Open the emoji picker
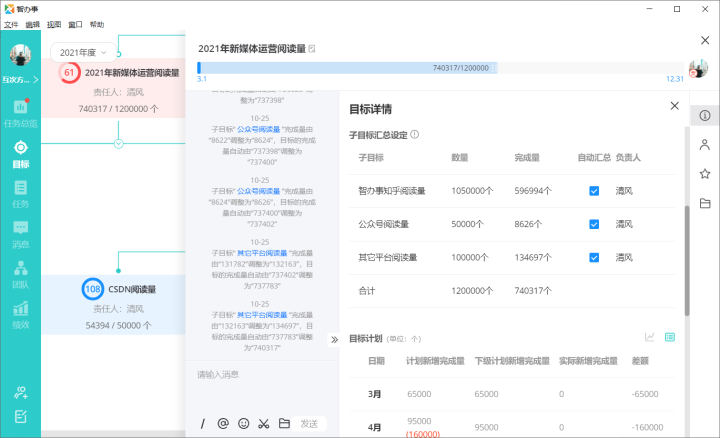Viewport: 720px width, 438px height. (243, 423)
